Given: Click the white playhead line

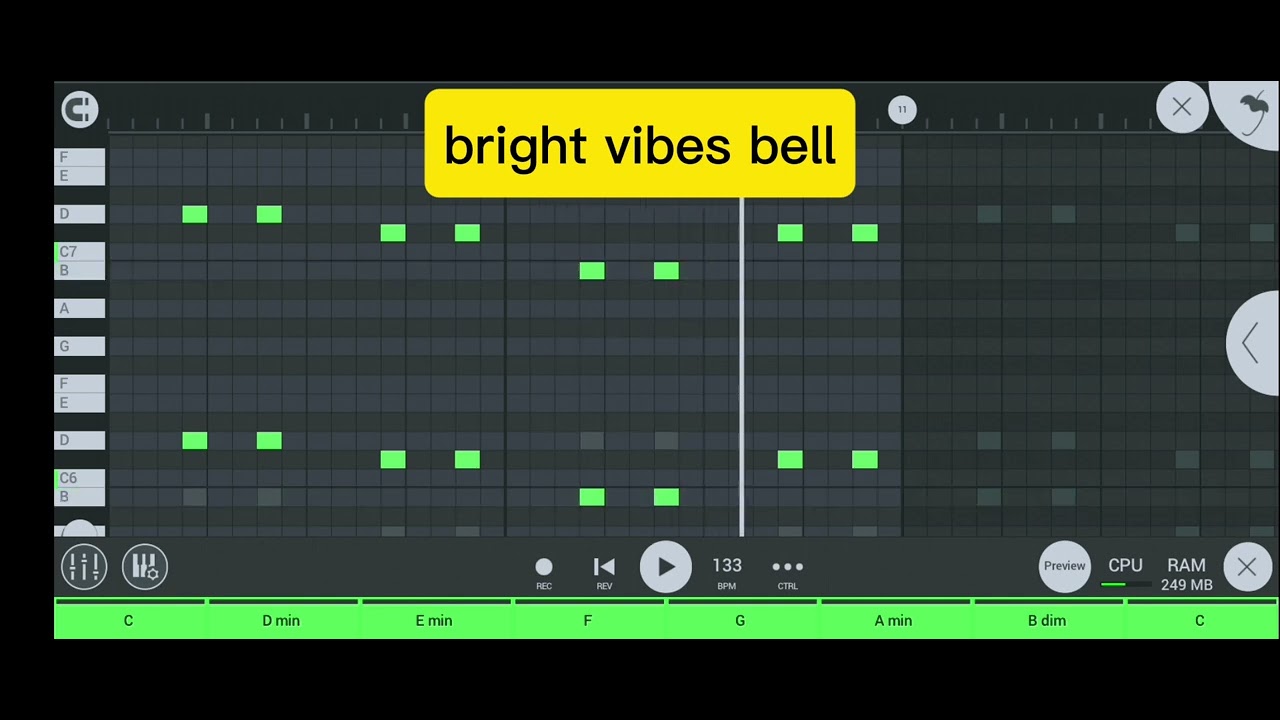Looking at the screenshot, I should 741,367.
